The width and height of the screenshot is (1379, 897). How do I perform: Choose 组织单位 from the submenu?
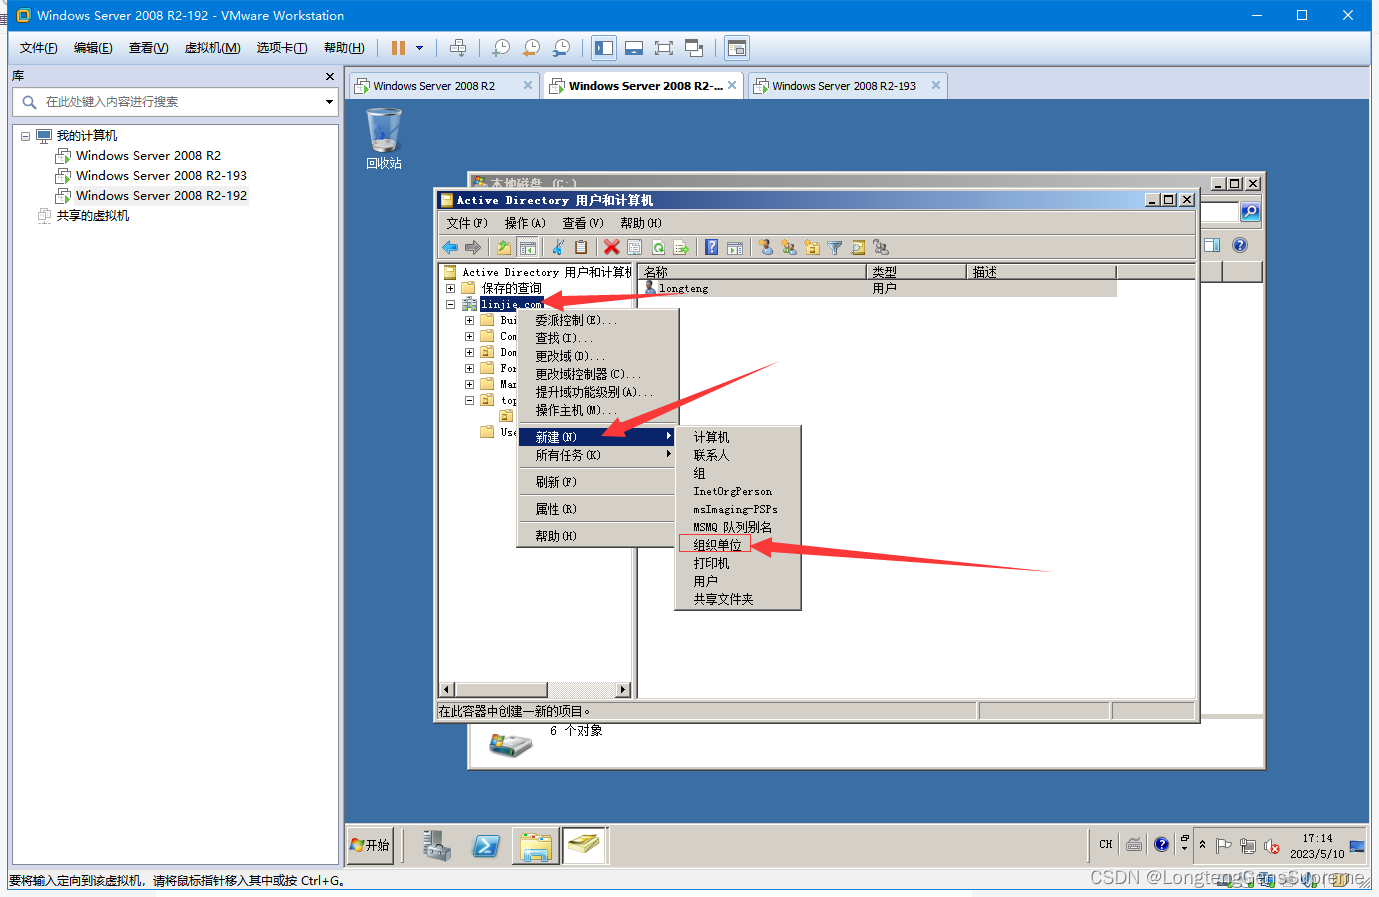click(718, 545)
